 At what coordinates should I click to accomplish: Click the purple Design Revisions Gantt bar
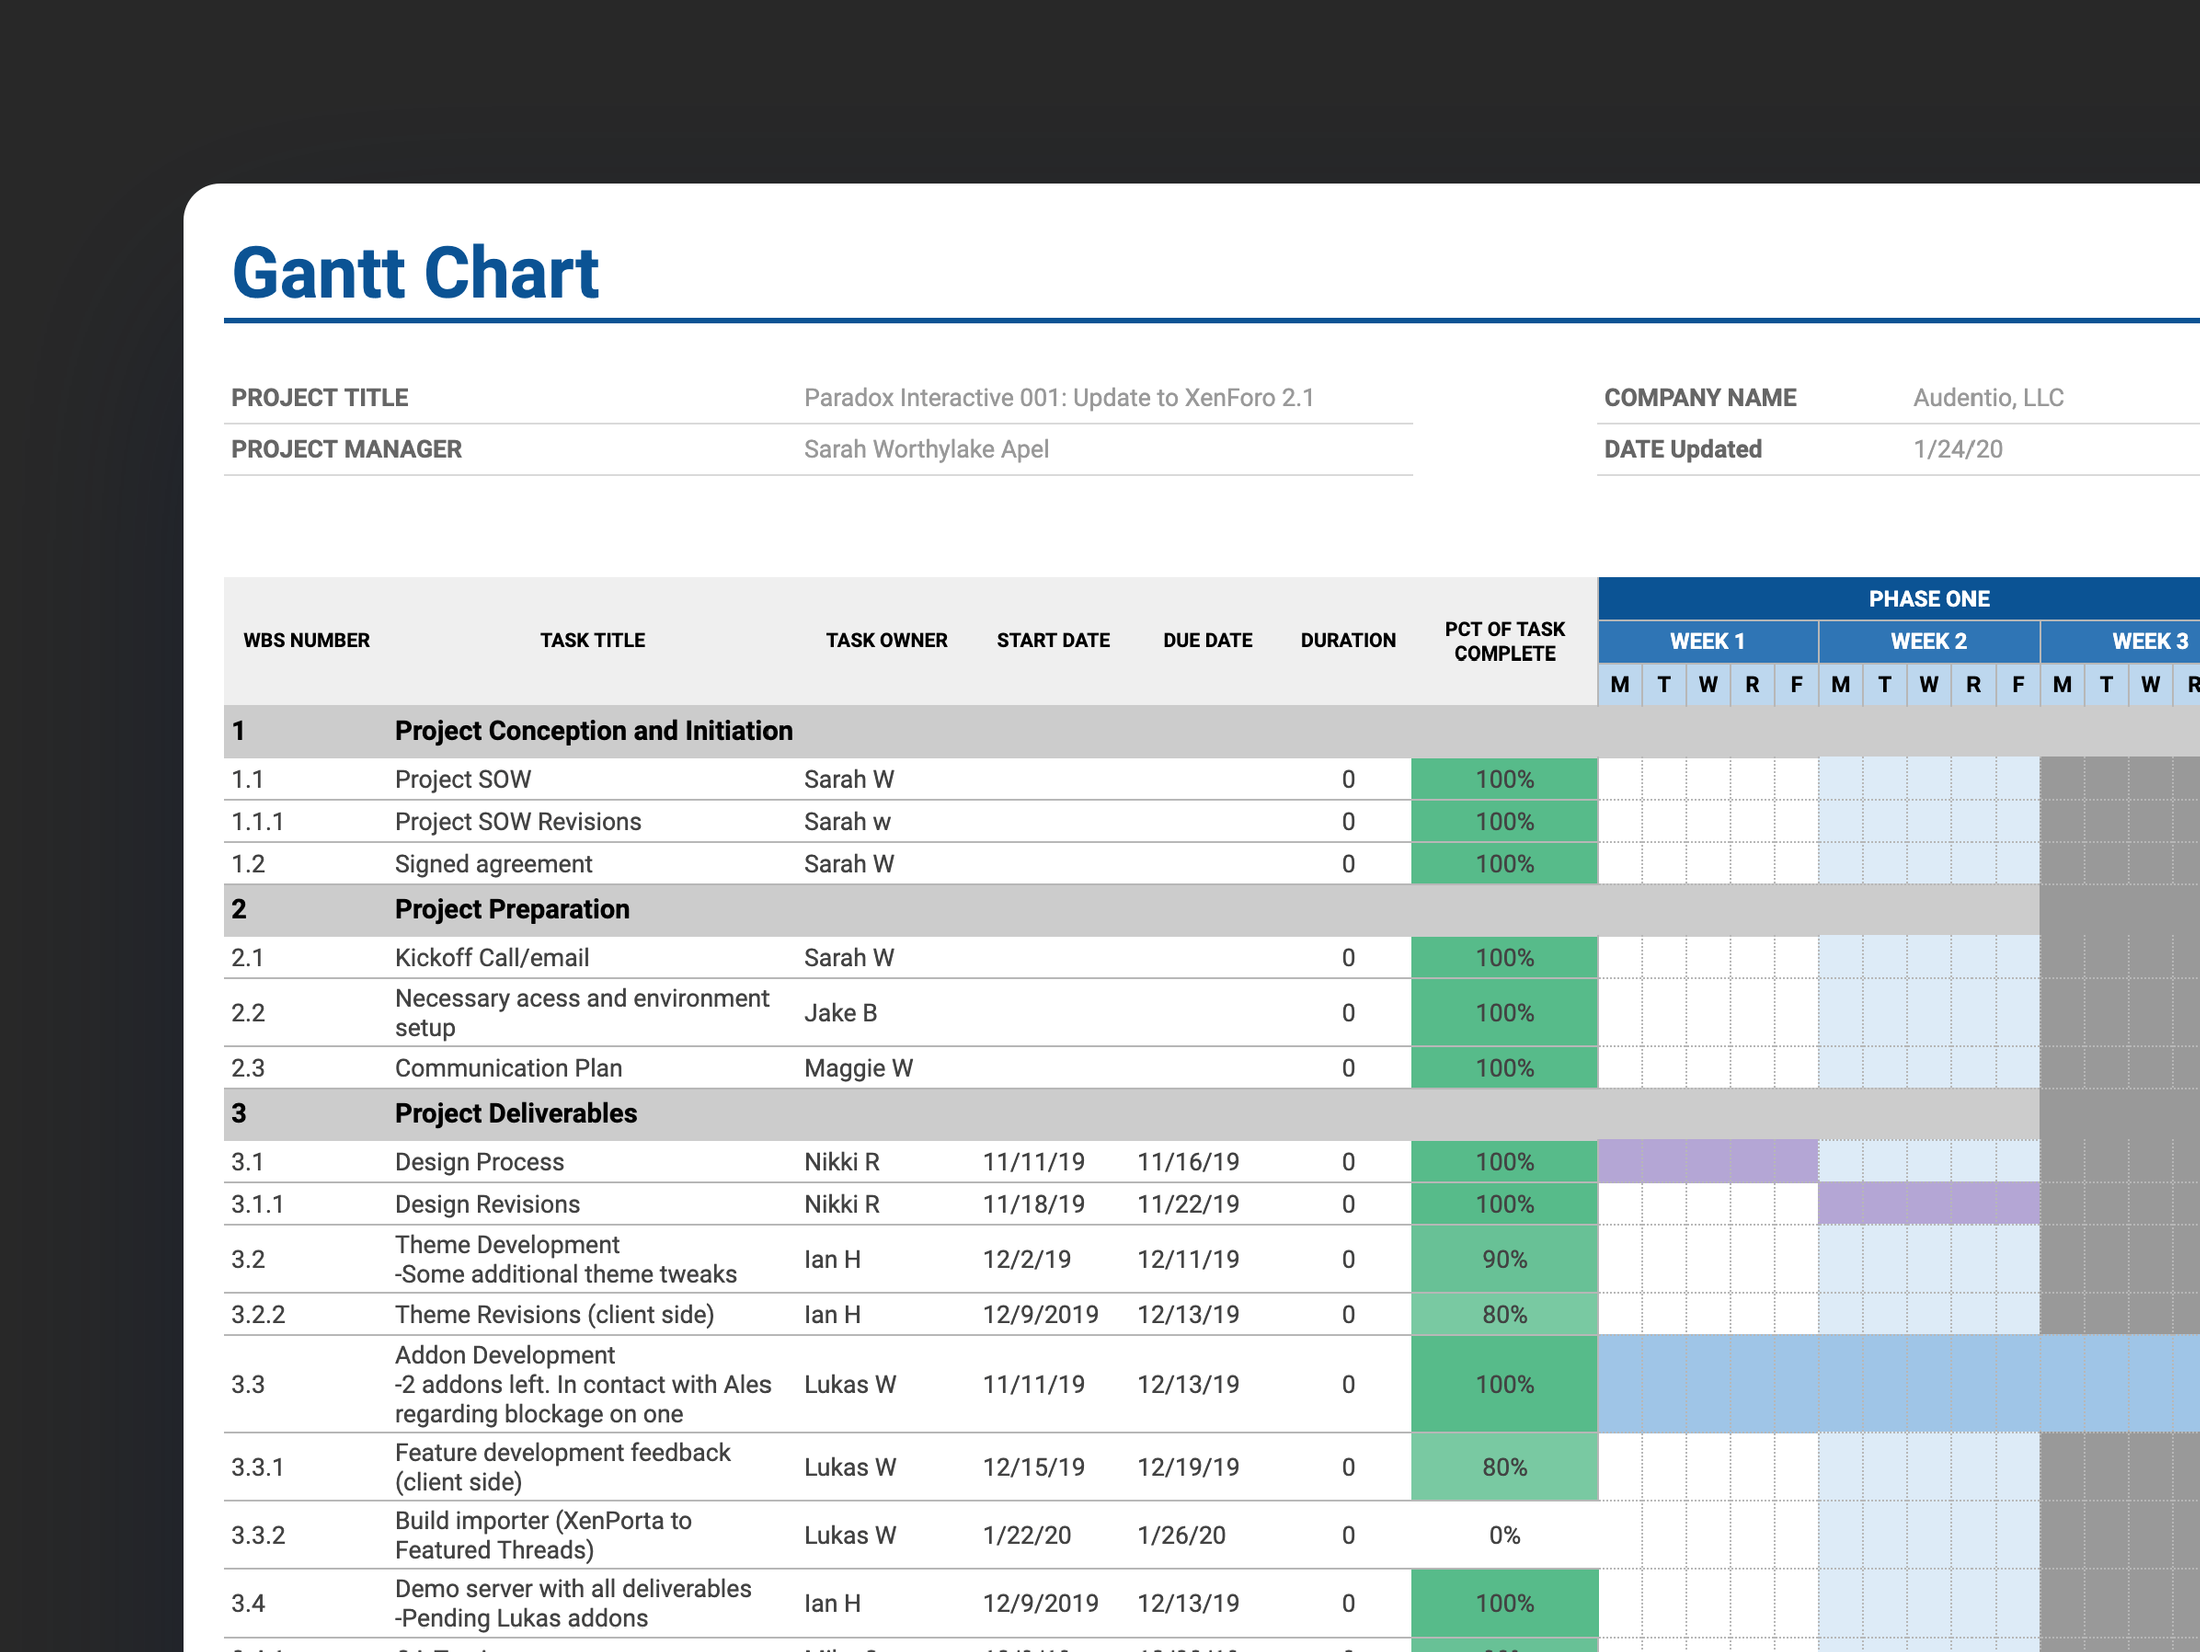[x=1928, y=1204]
